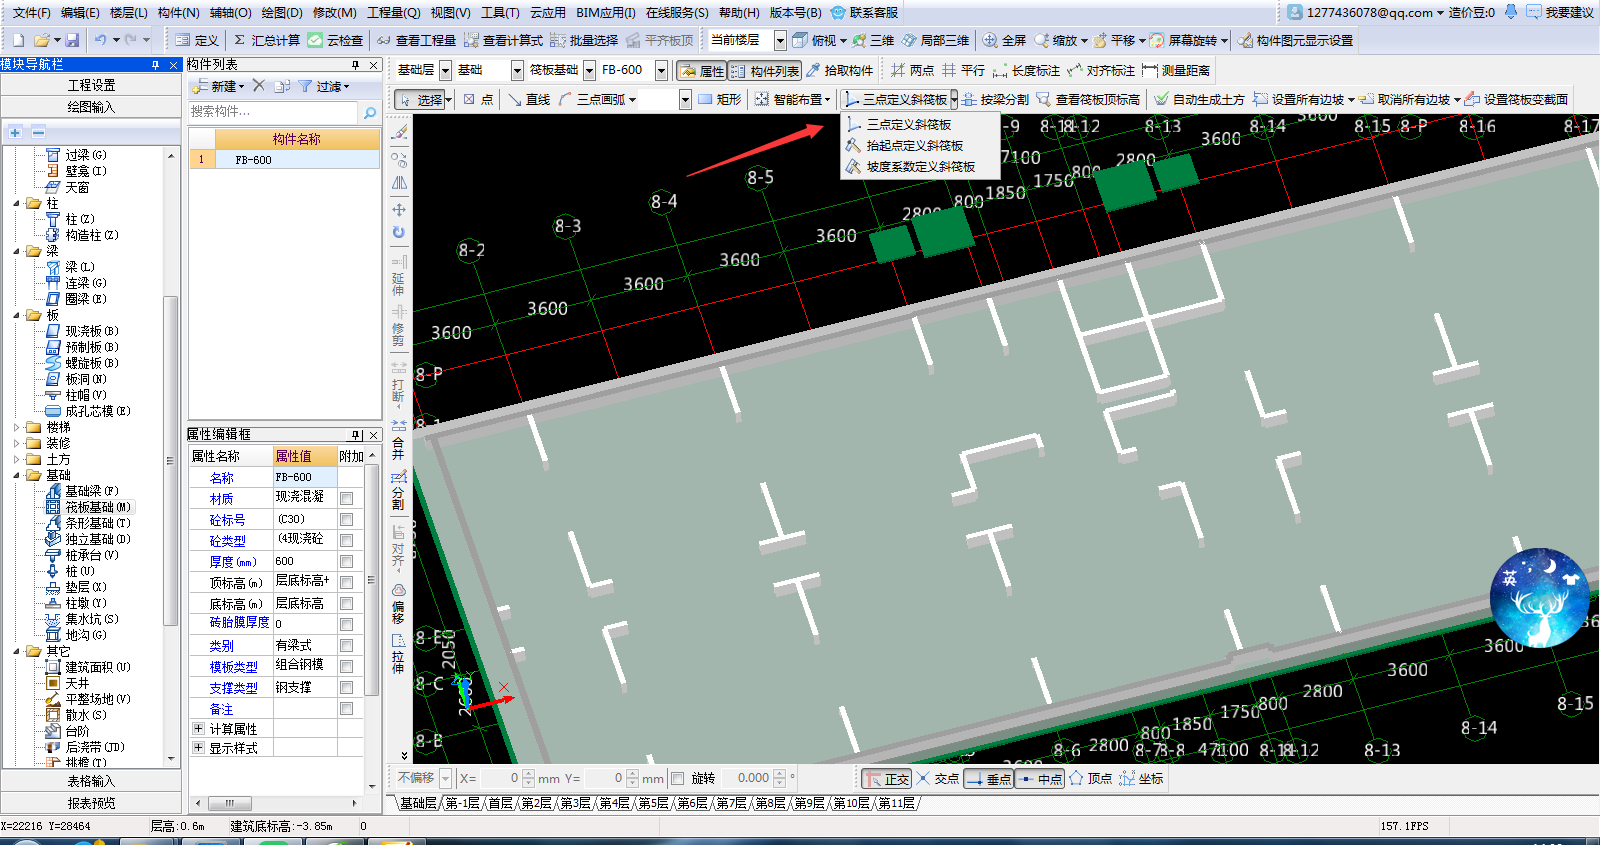
Task: Click 按梁分割 split by beam tool
Action: click(x=996, y=99)
